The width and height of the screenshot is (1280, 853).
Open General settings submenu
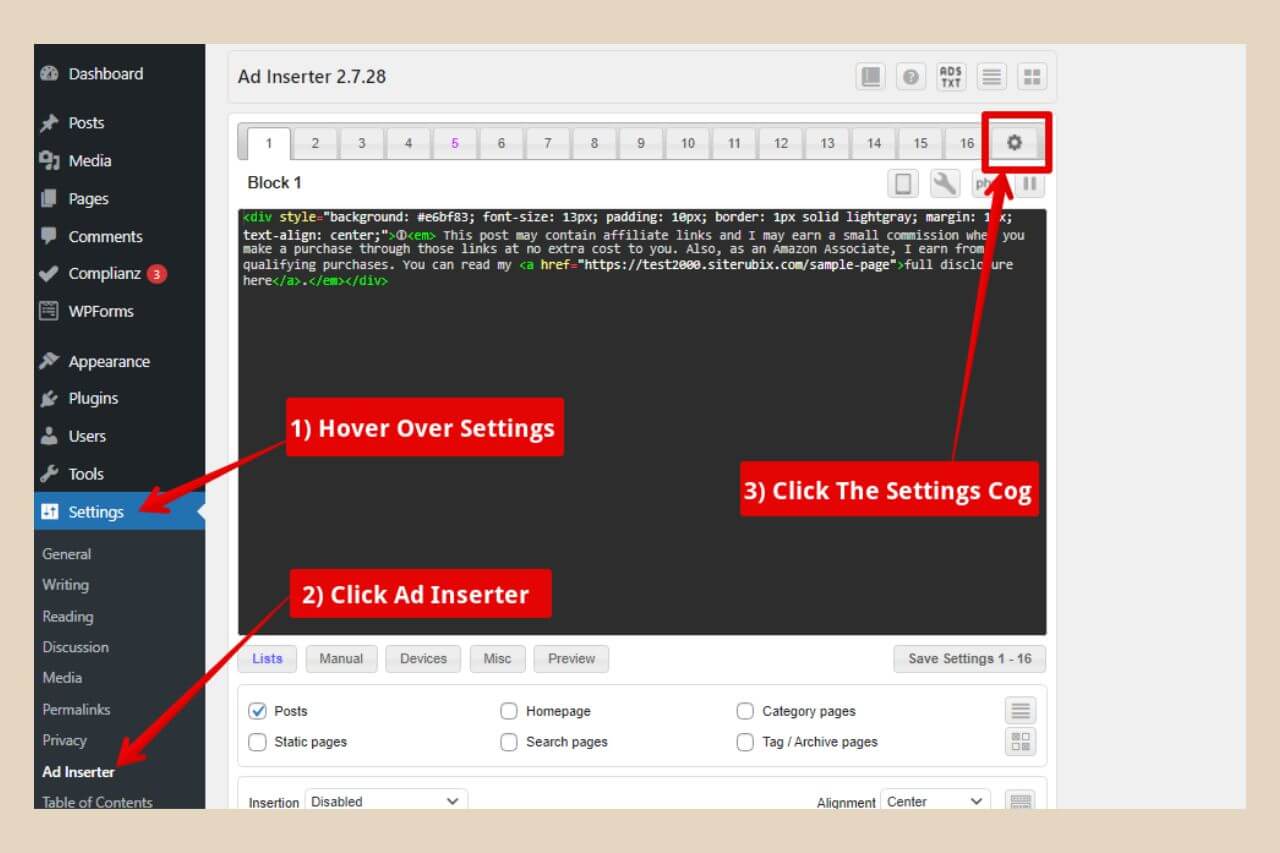point(66,554)
